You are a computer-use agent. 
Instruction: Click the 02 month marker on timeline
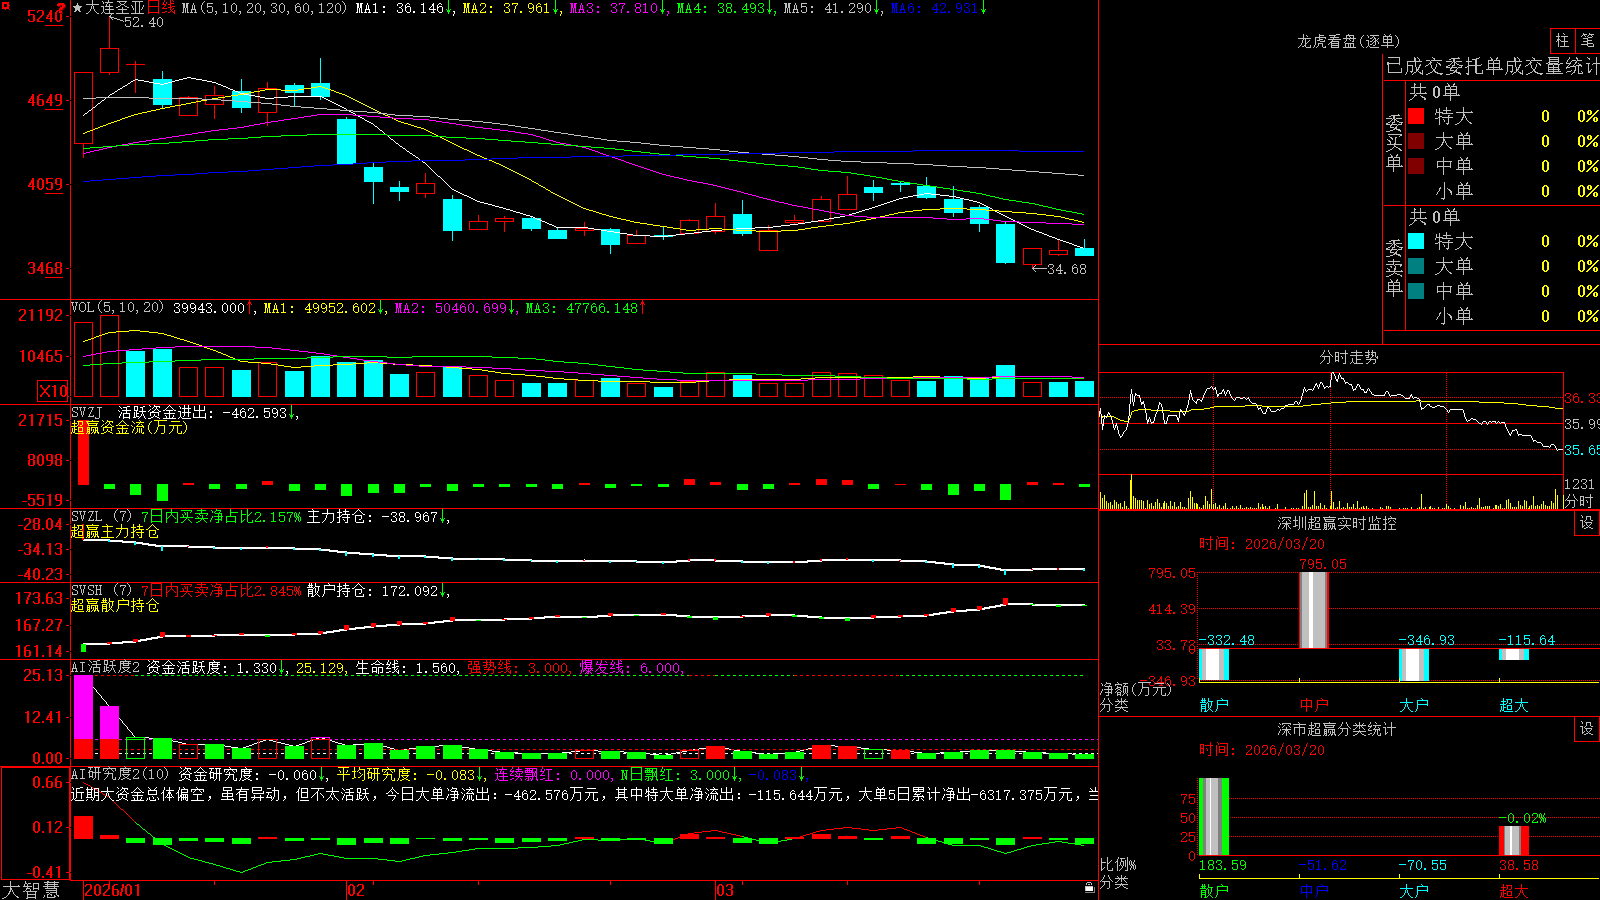356,890
